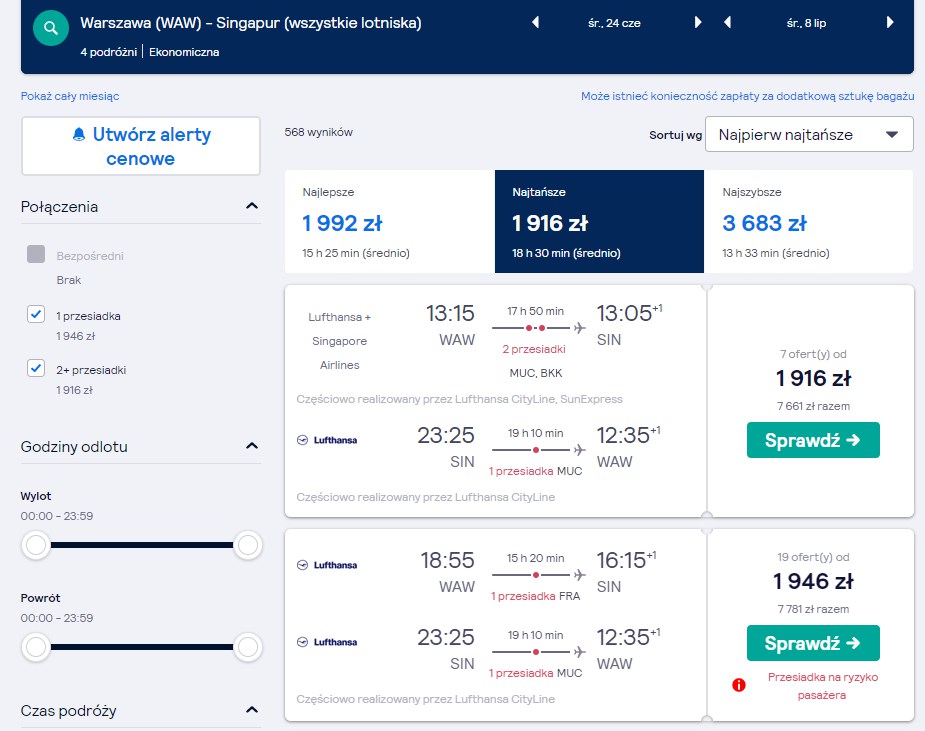Uncheck the 2+ przesiadki checkbox
This screenshot has height=731, width=925.
36,368
